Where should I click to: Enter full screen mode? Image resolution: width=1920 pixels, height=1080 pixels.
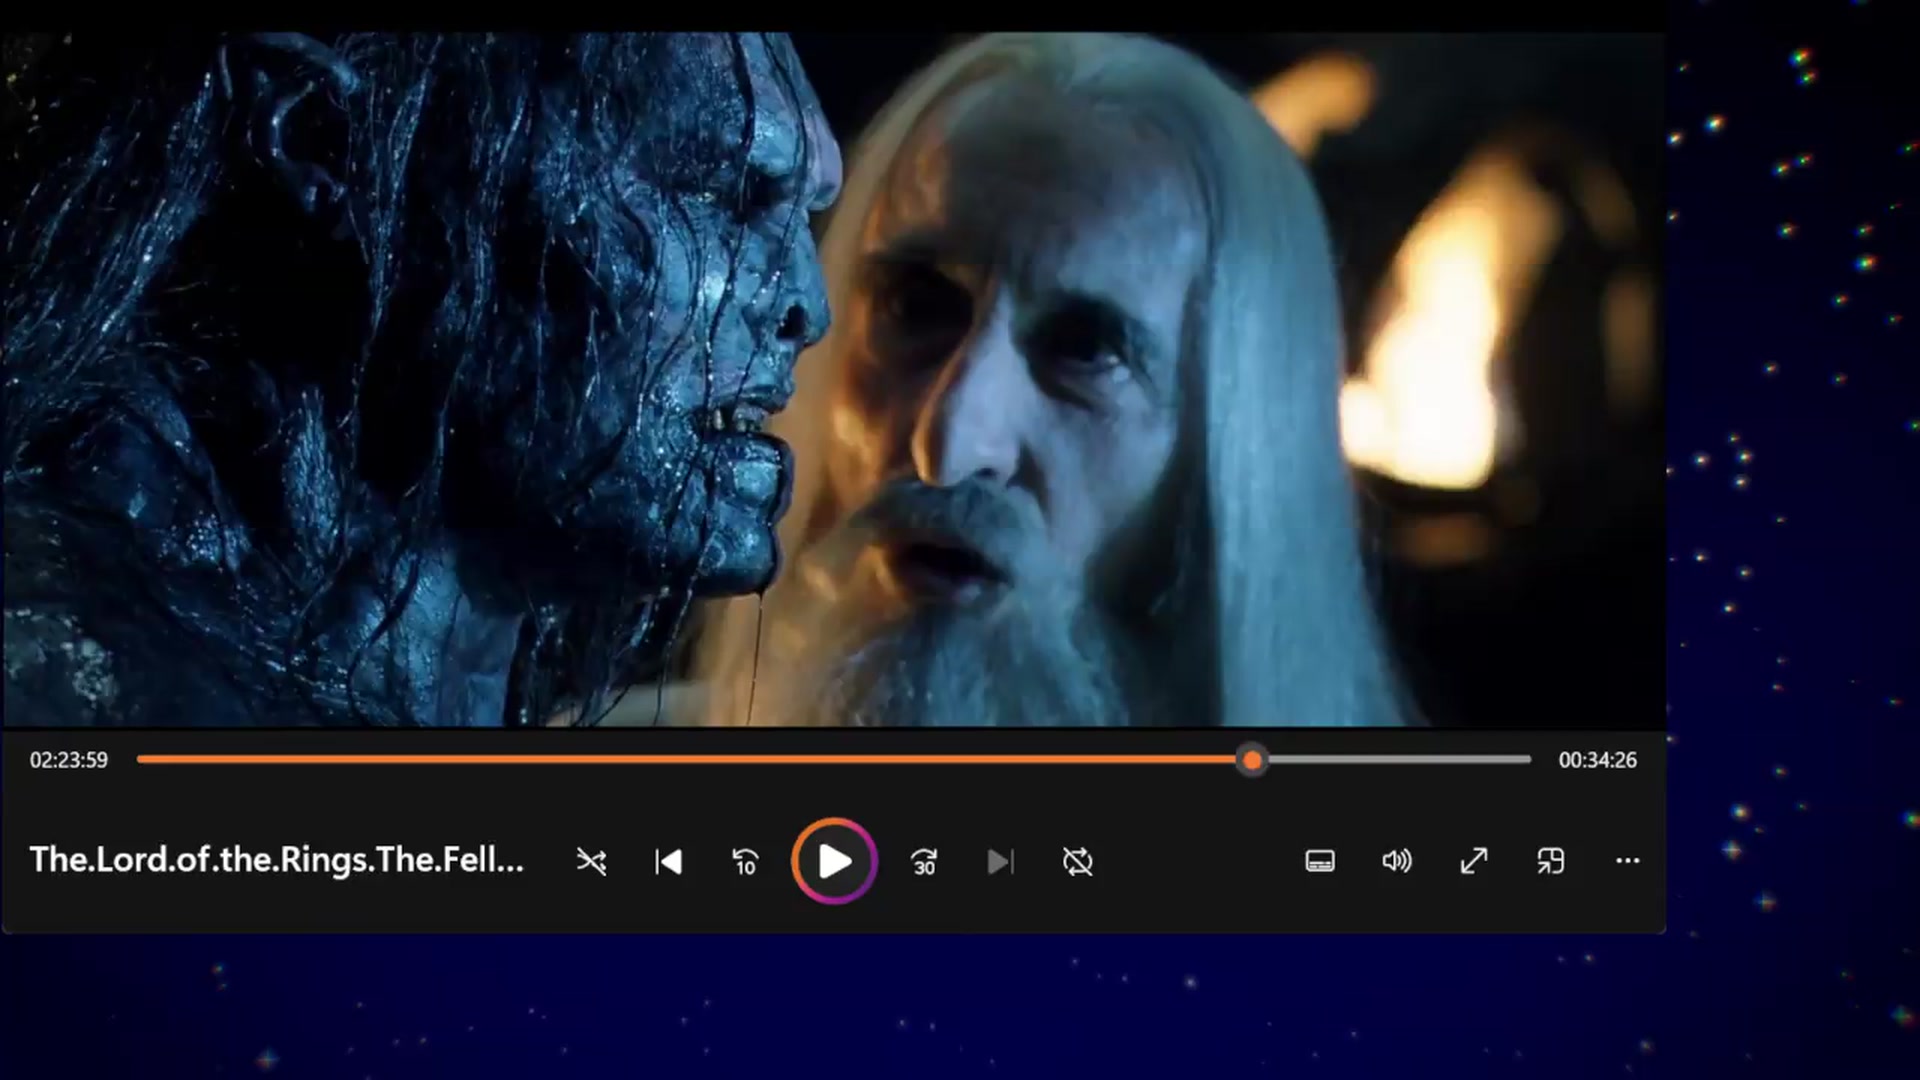click(1474, 861)
